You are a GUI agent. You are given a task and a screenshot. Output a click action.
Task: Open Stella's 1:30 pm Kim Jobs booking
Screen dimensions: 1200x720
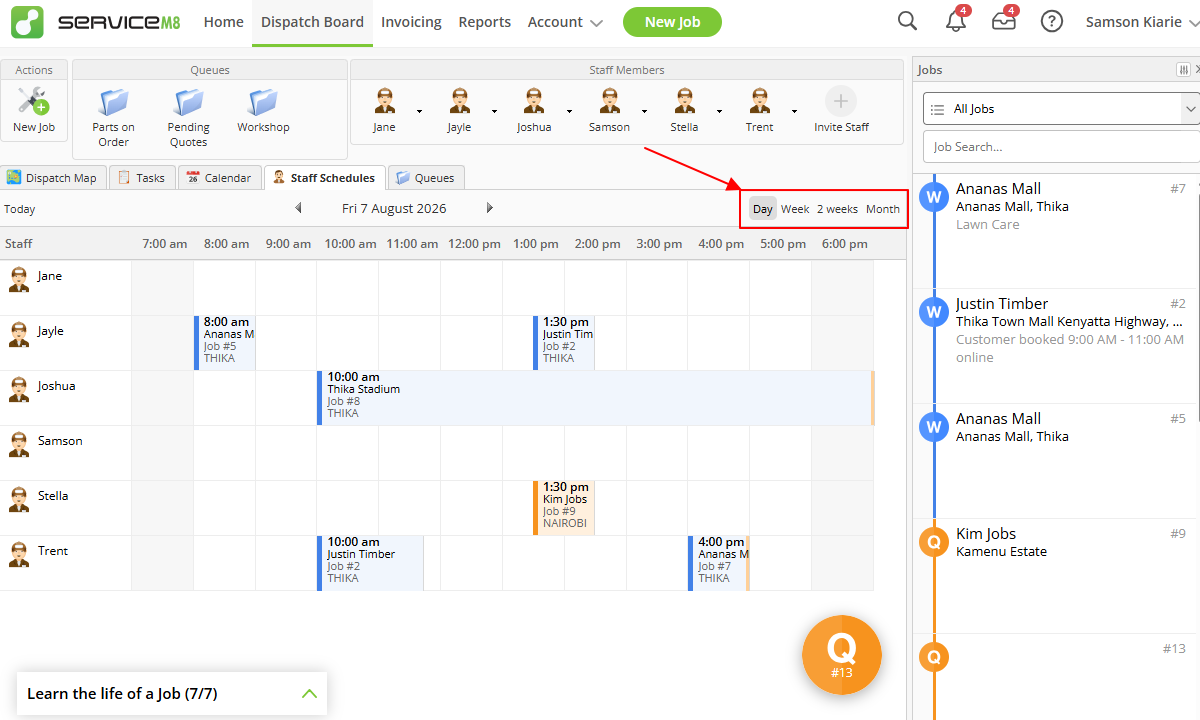564,508
